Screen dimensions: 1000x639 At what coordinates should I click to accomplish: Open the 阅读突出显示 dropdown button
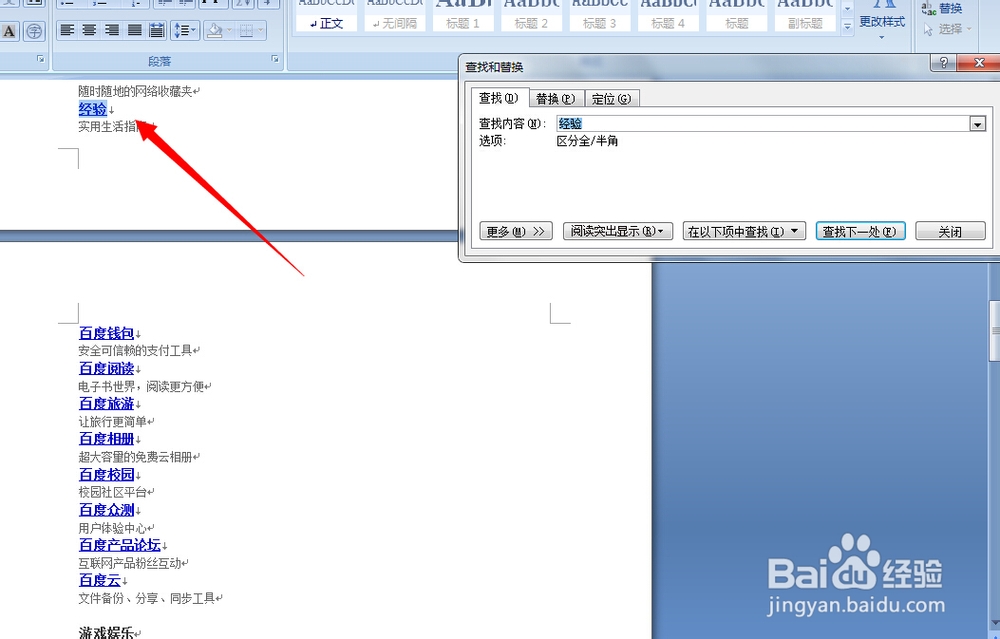(617, 231)
